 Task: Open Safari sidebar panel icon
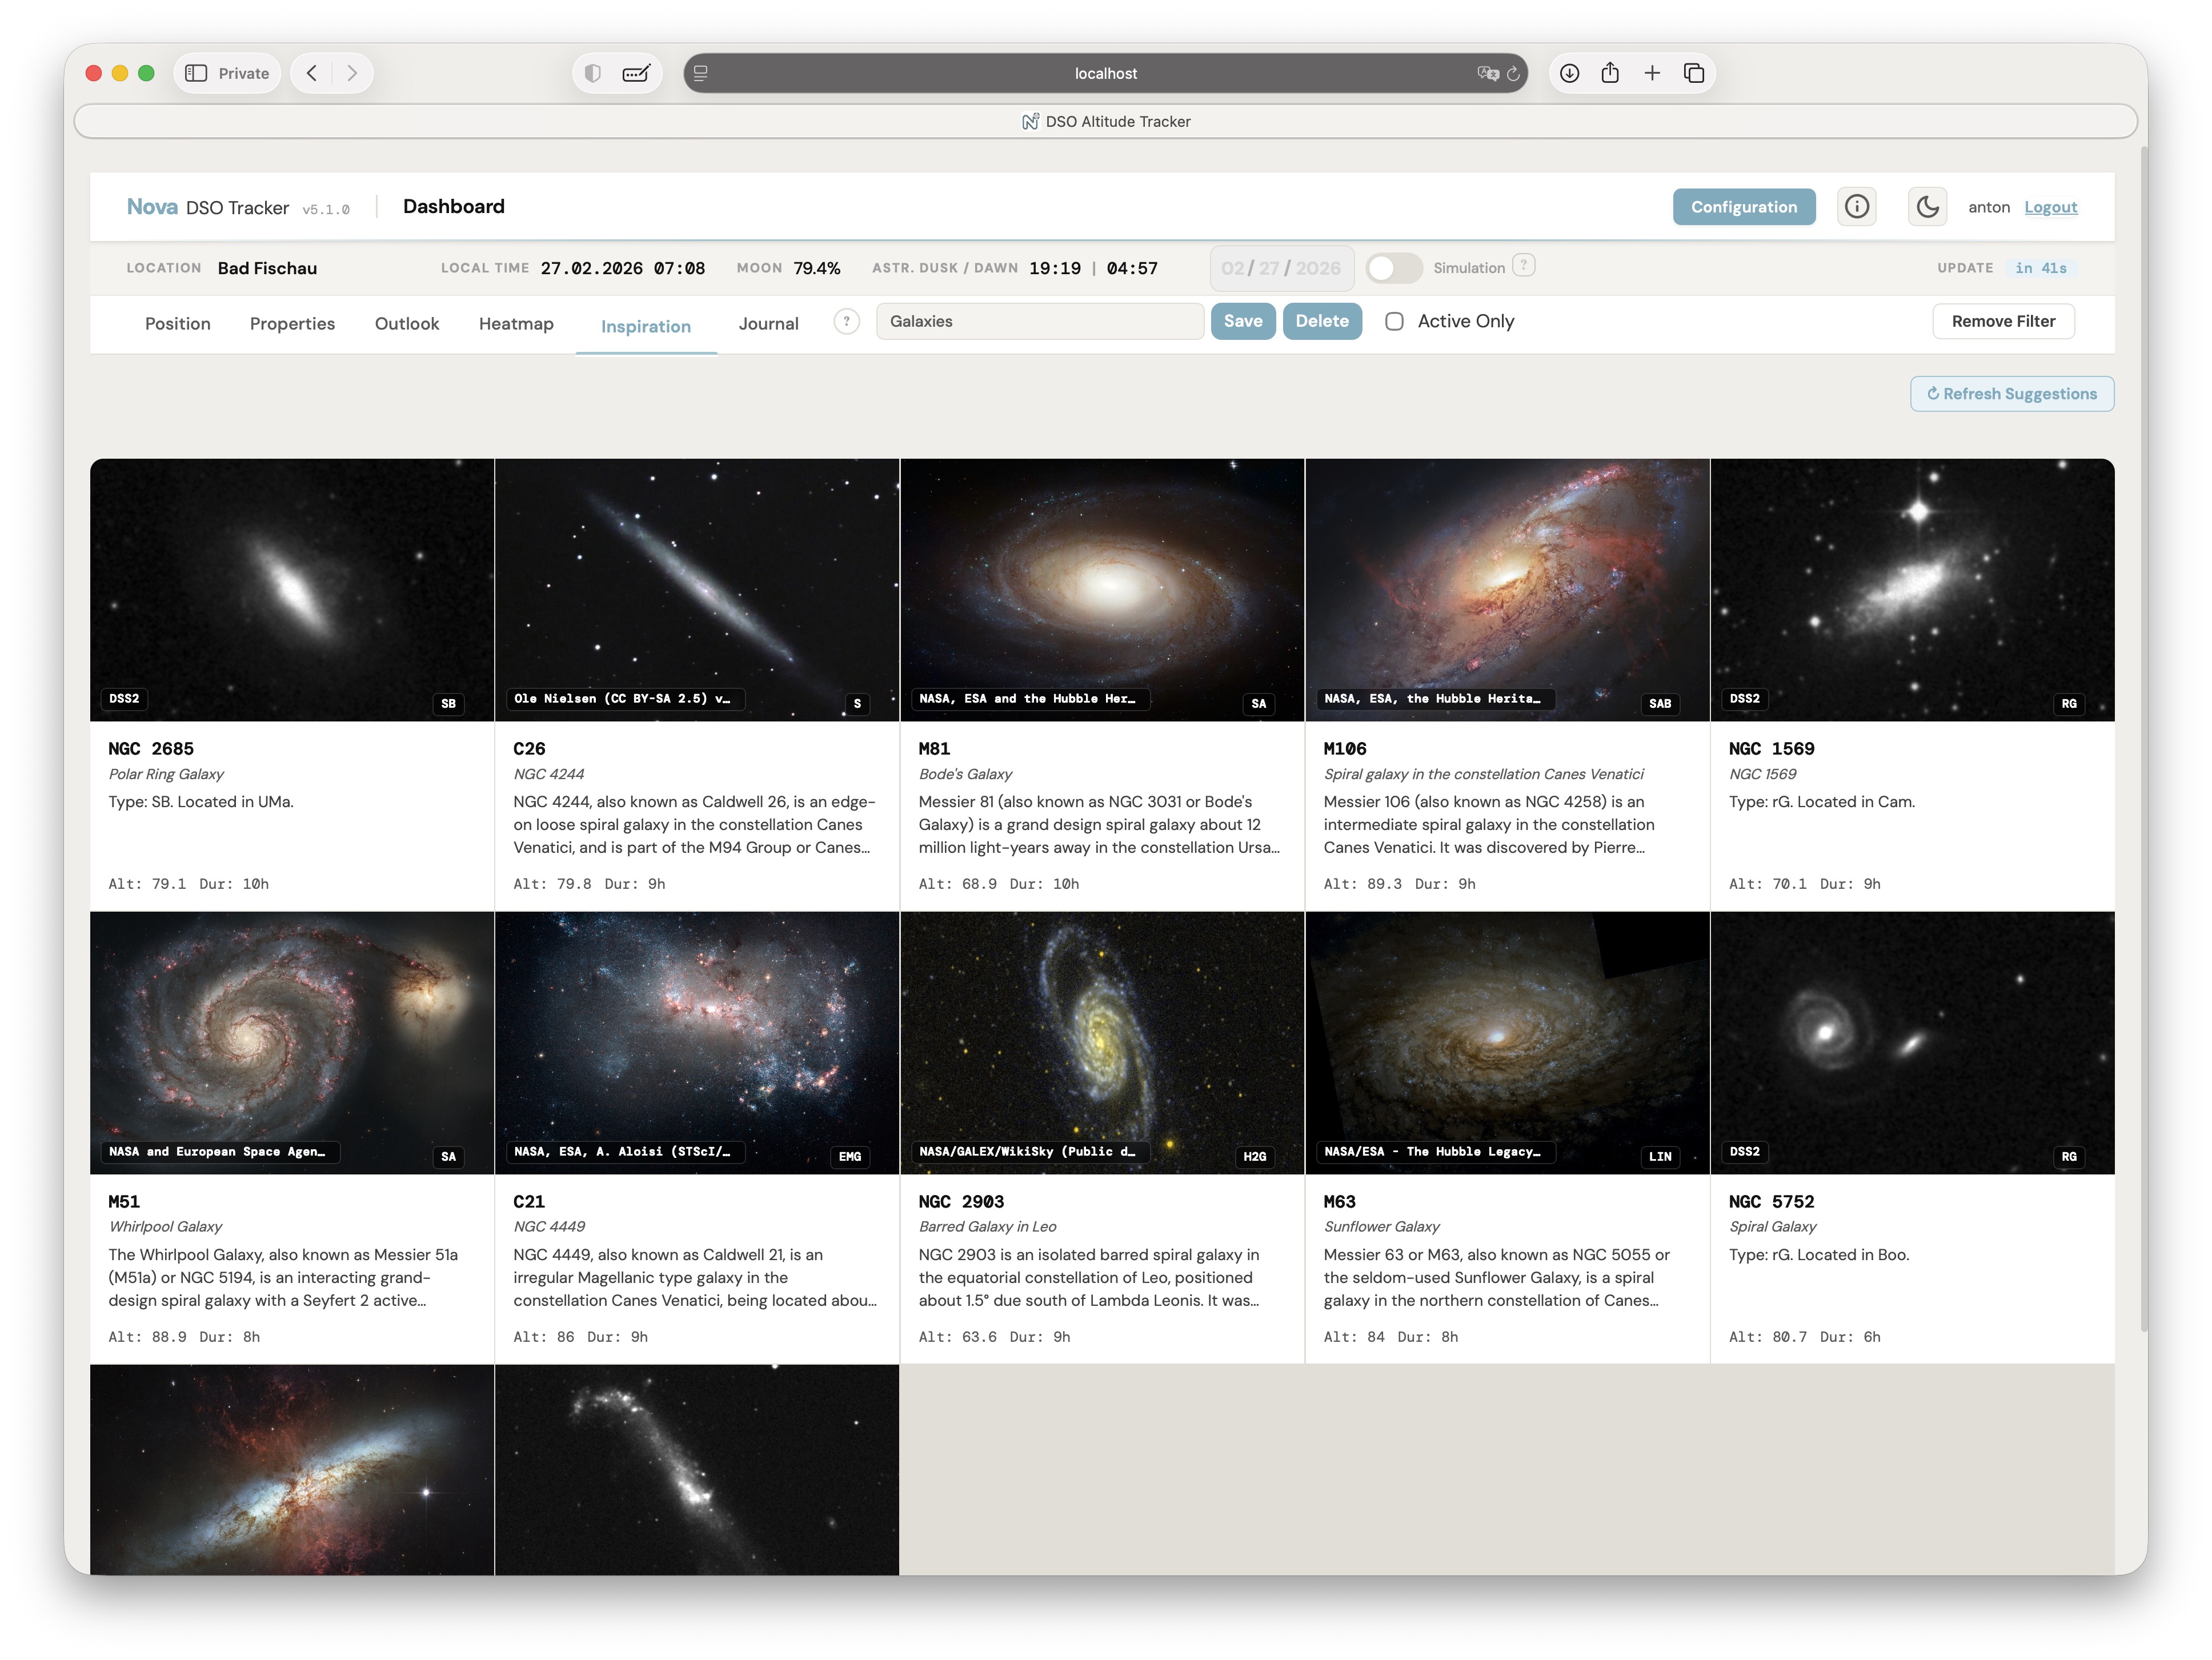coord(197,73)
